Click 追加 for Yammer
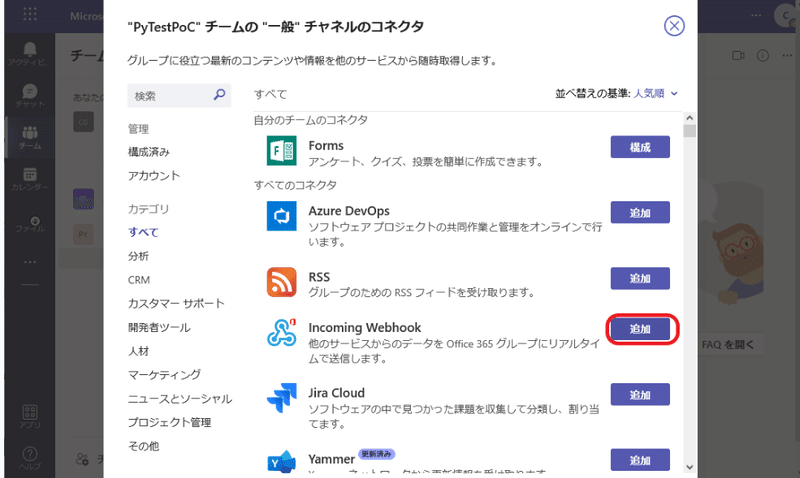Screen dimensions: 800x478 (640, 460)
